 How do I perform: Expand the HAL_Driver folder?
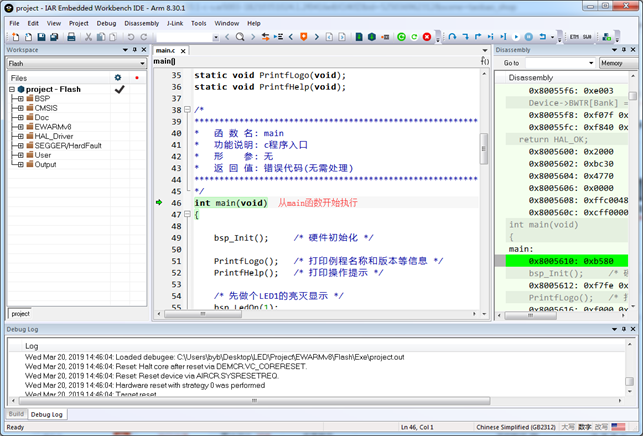coord(20,136)
